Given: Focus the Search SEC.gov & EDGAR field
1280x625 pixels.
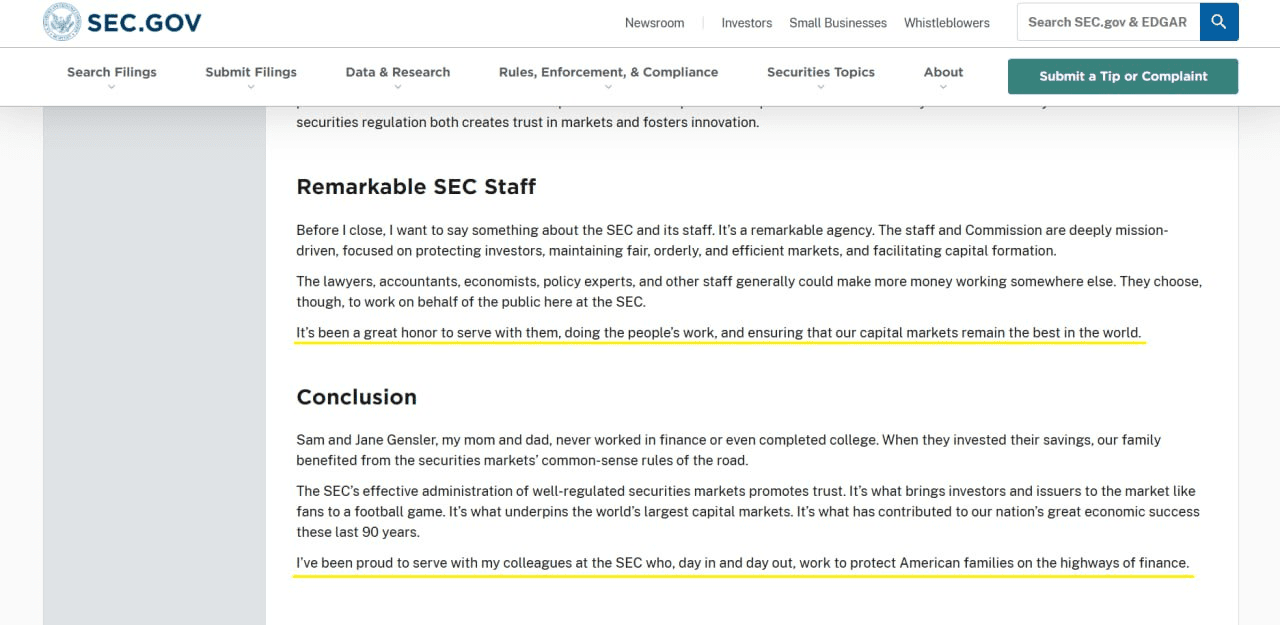Looking at the screenshot, I should pos(1108,22).
